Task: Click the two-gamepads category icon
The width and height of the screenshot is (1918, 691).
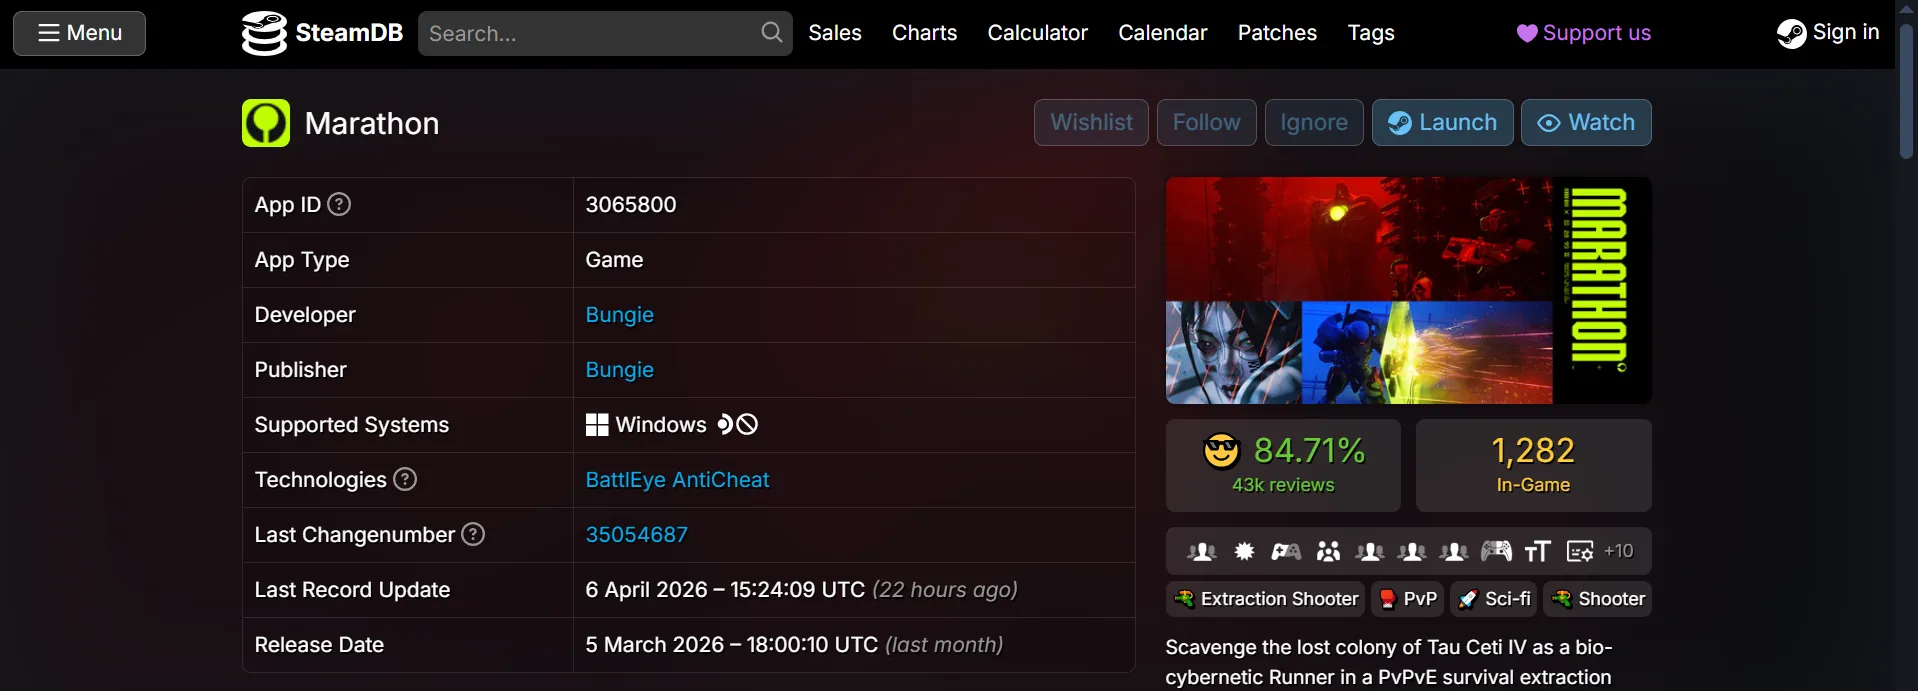Action: pos(1286,551)
